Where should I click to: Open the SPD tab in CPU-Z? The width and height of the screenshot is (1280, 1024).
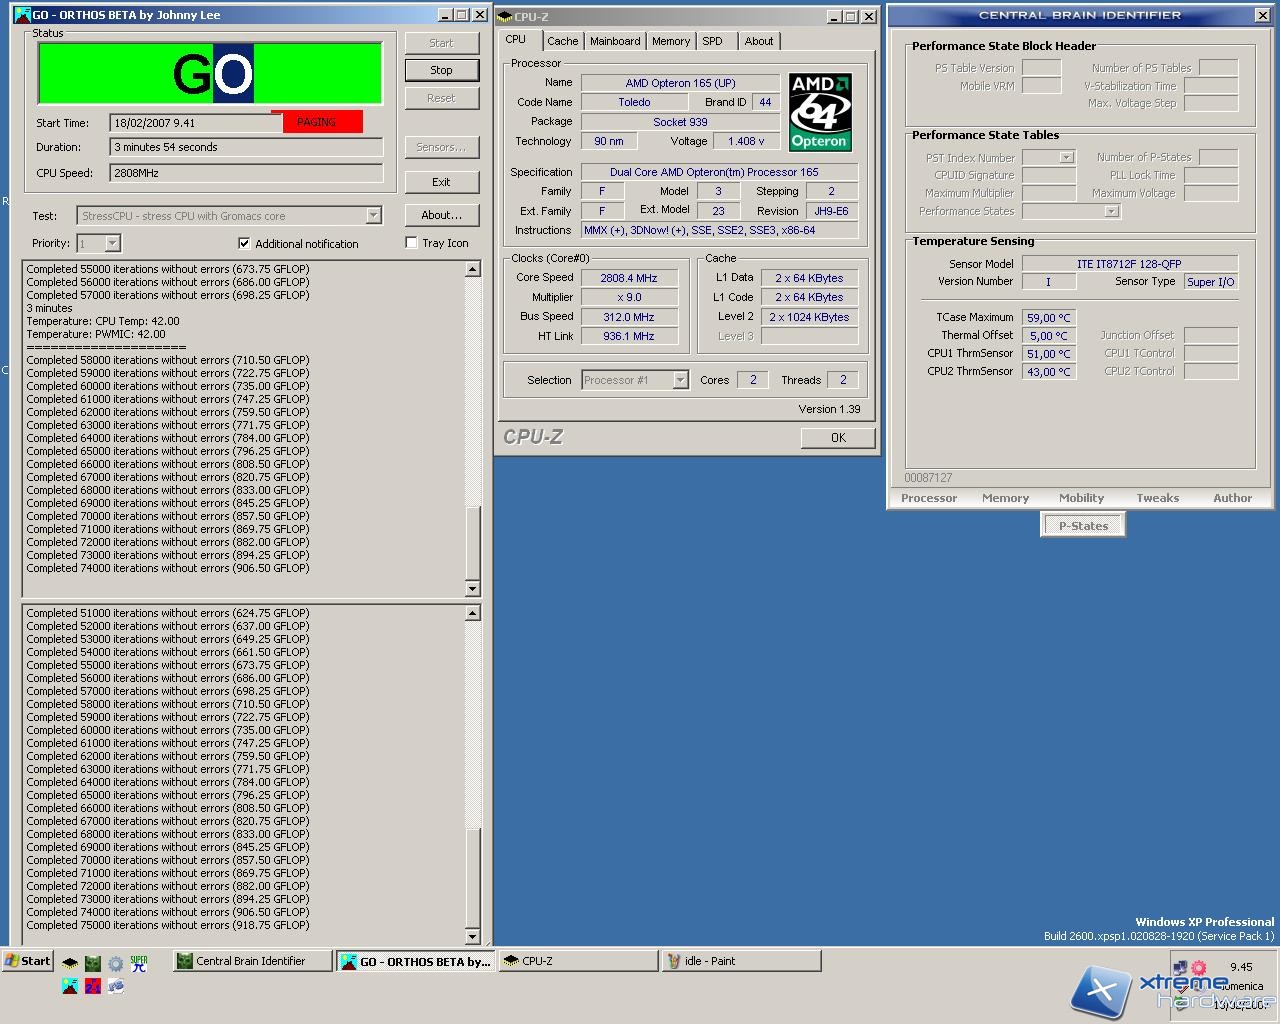click(x=712, y=41)
